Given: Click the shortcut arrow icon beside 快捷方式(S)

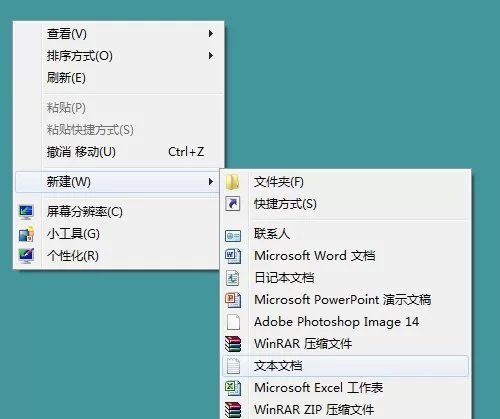Looking at the screenshot, I should coord(233,204).
